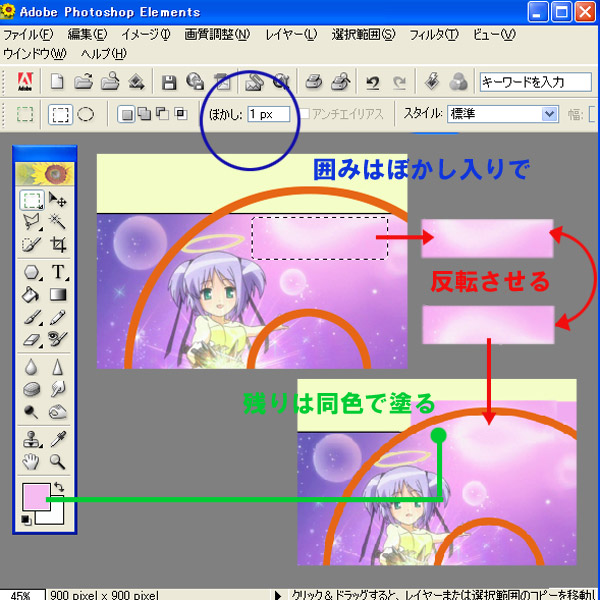Select the Pencil tool
Viewport: 600px width, 600px height.
coord(58,317)
